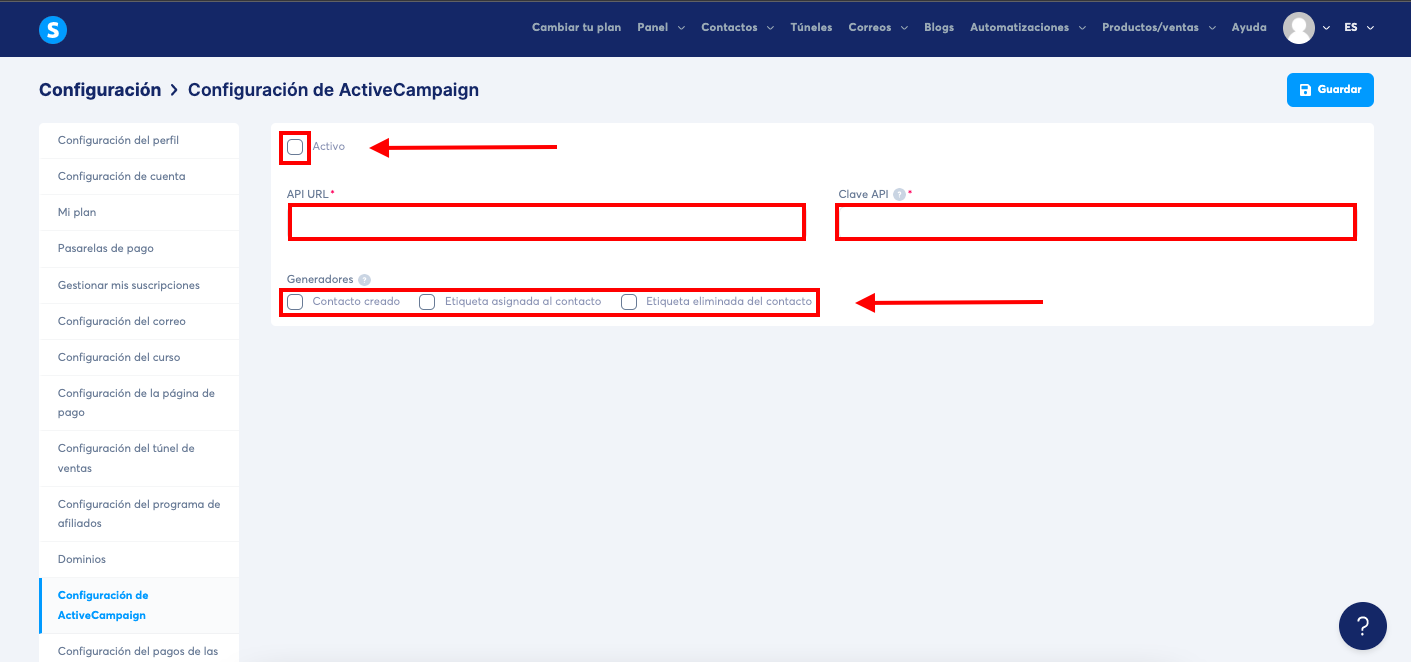
Task: Enable Etiqueta asignada al contacto
Action: pyautogui.click(x=427, y=301)
